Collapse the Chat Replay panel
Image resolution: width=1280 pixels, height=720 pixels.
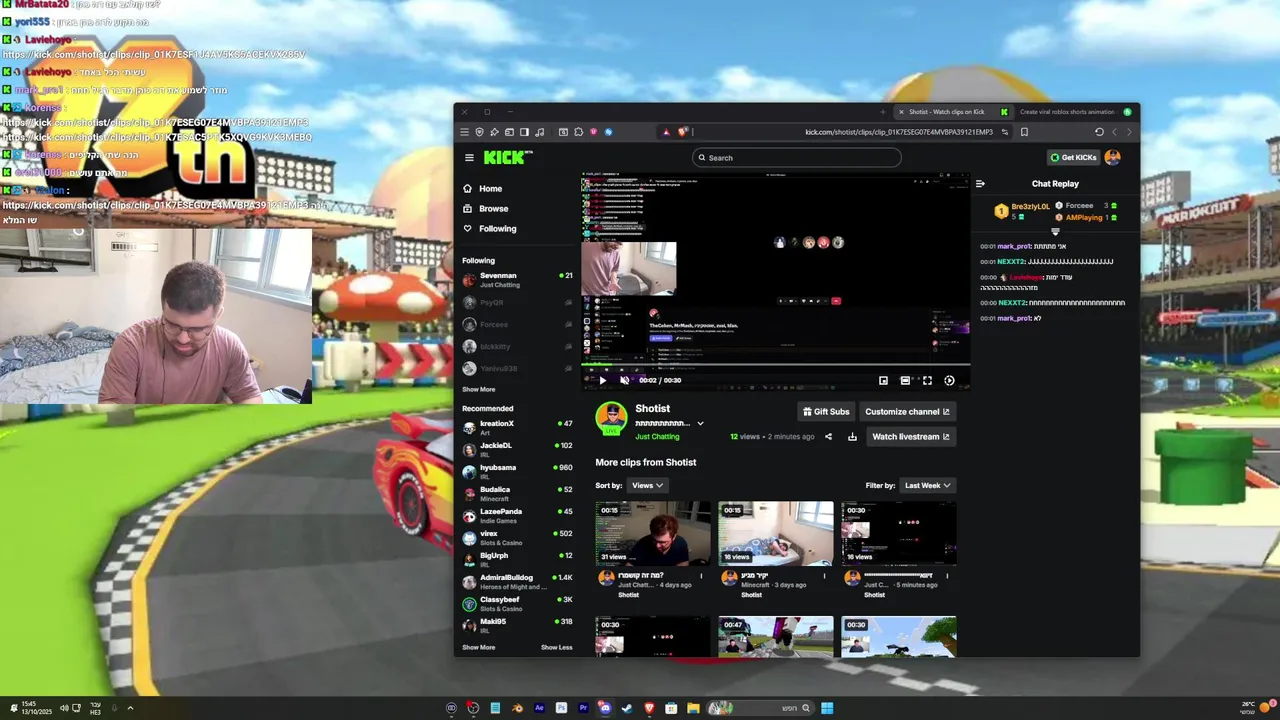(x=980, y=183)
